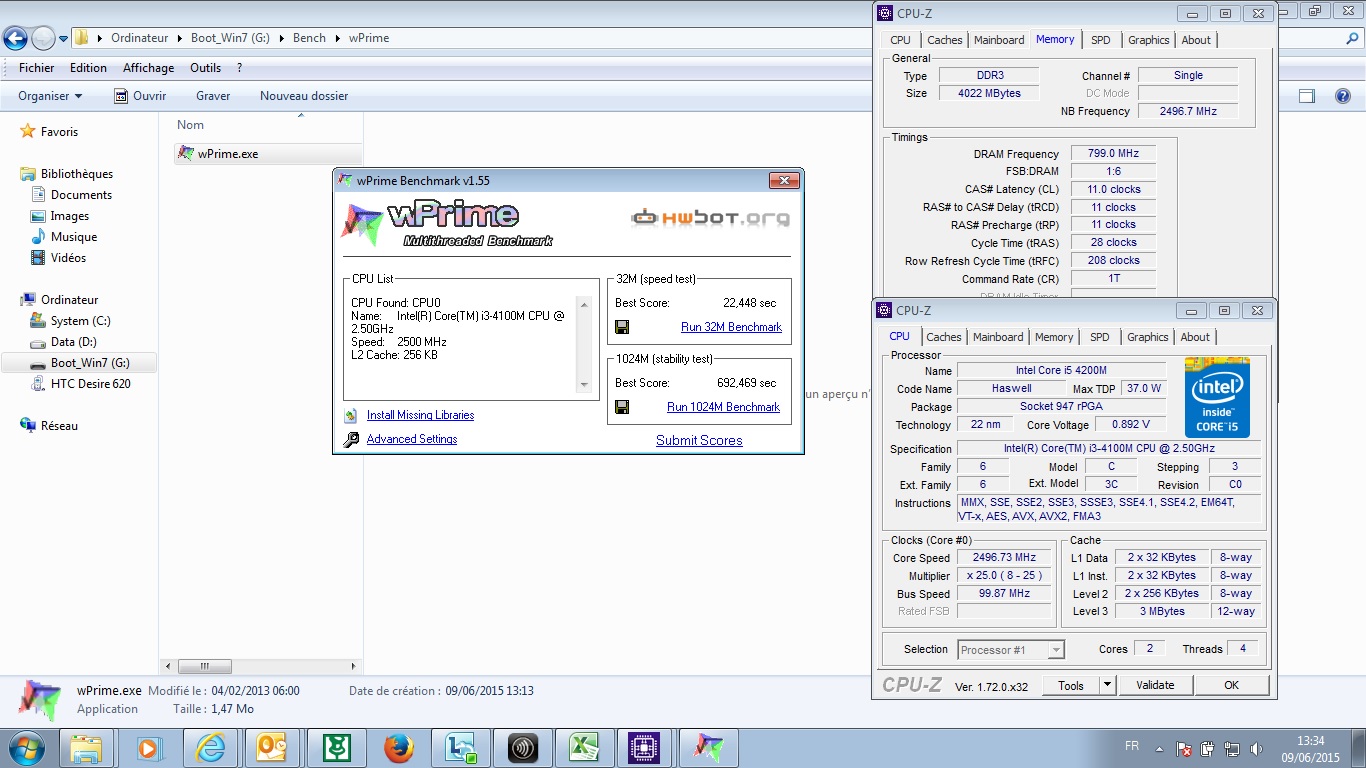Open the Musique library

pos(74,237)
